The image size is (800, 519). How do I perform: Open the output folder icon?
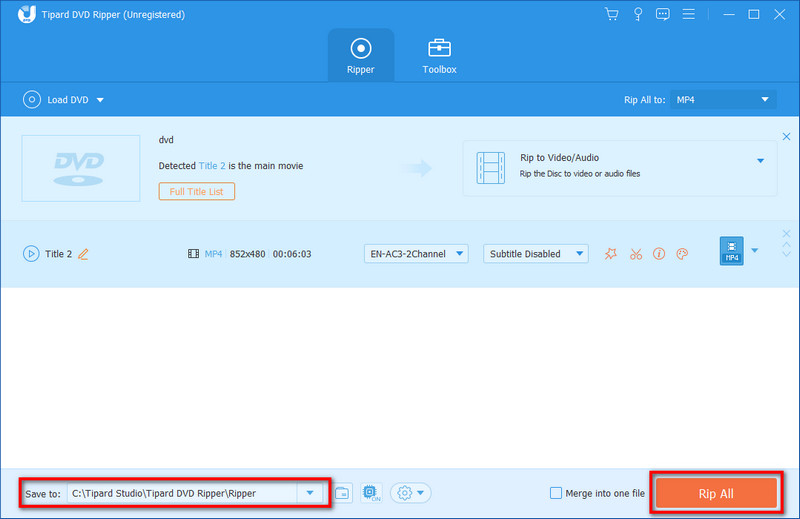[x=342, y=493]
